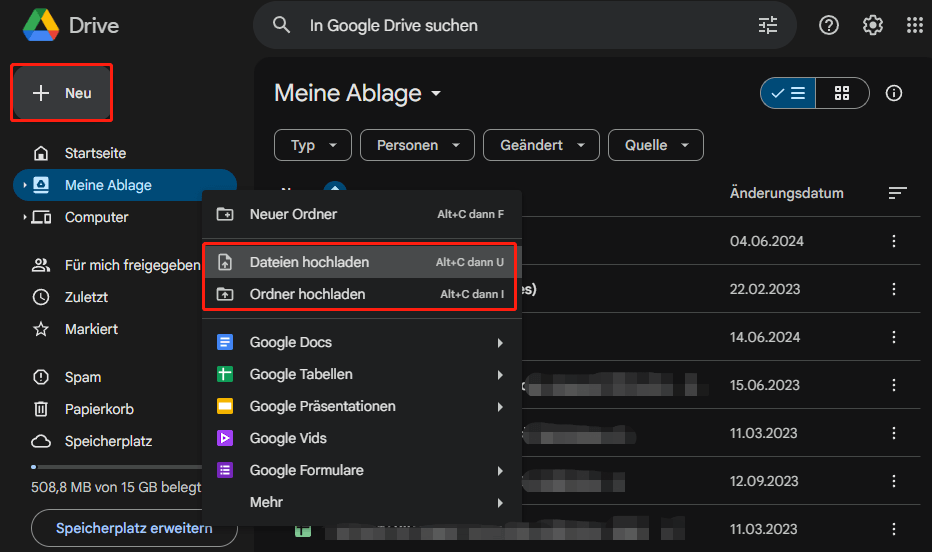This screenshot has height=552, width=932.
Task: Switch to list layout view
Action: point(788,93)
